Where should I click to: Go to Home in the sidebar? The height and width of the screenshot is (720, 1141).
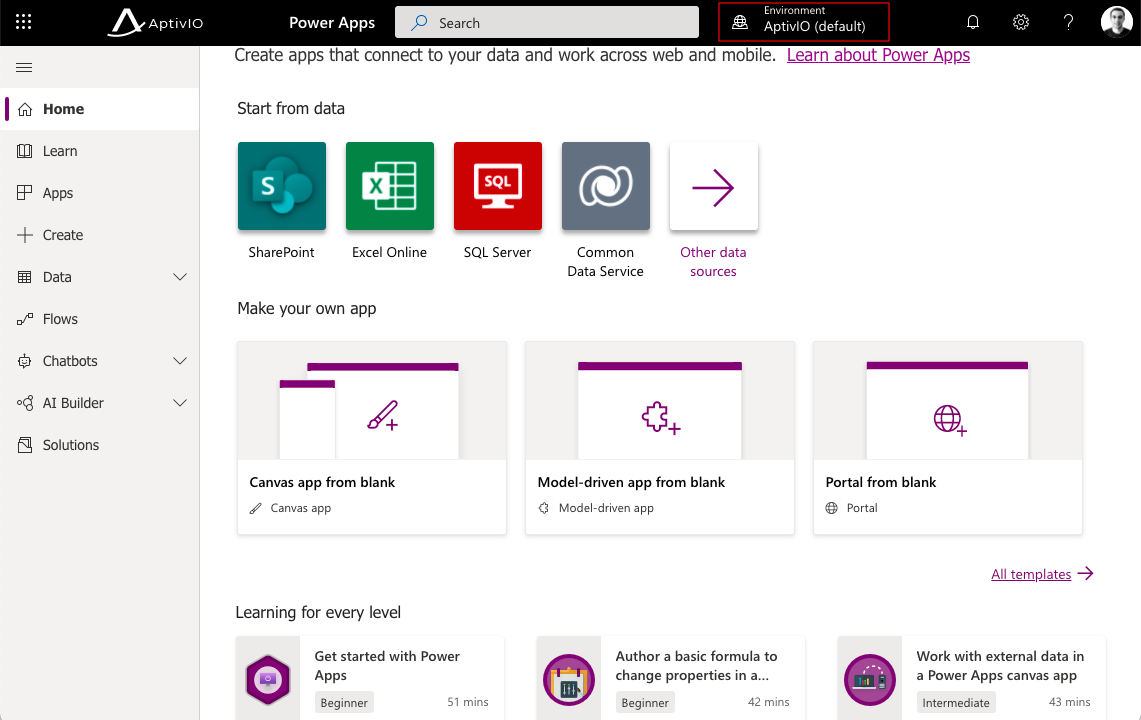point(100,109)
